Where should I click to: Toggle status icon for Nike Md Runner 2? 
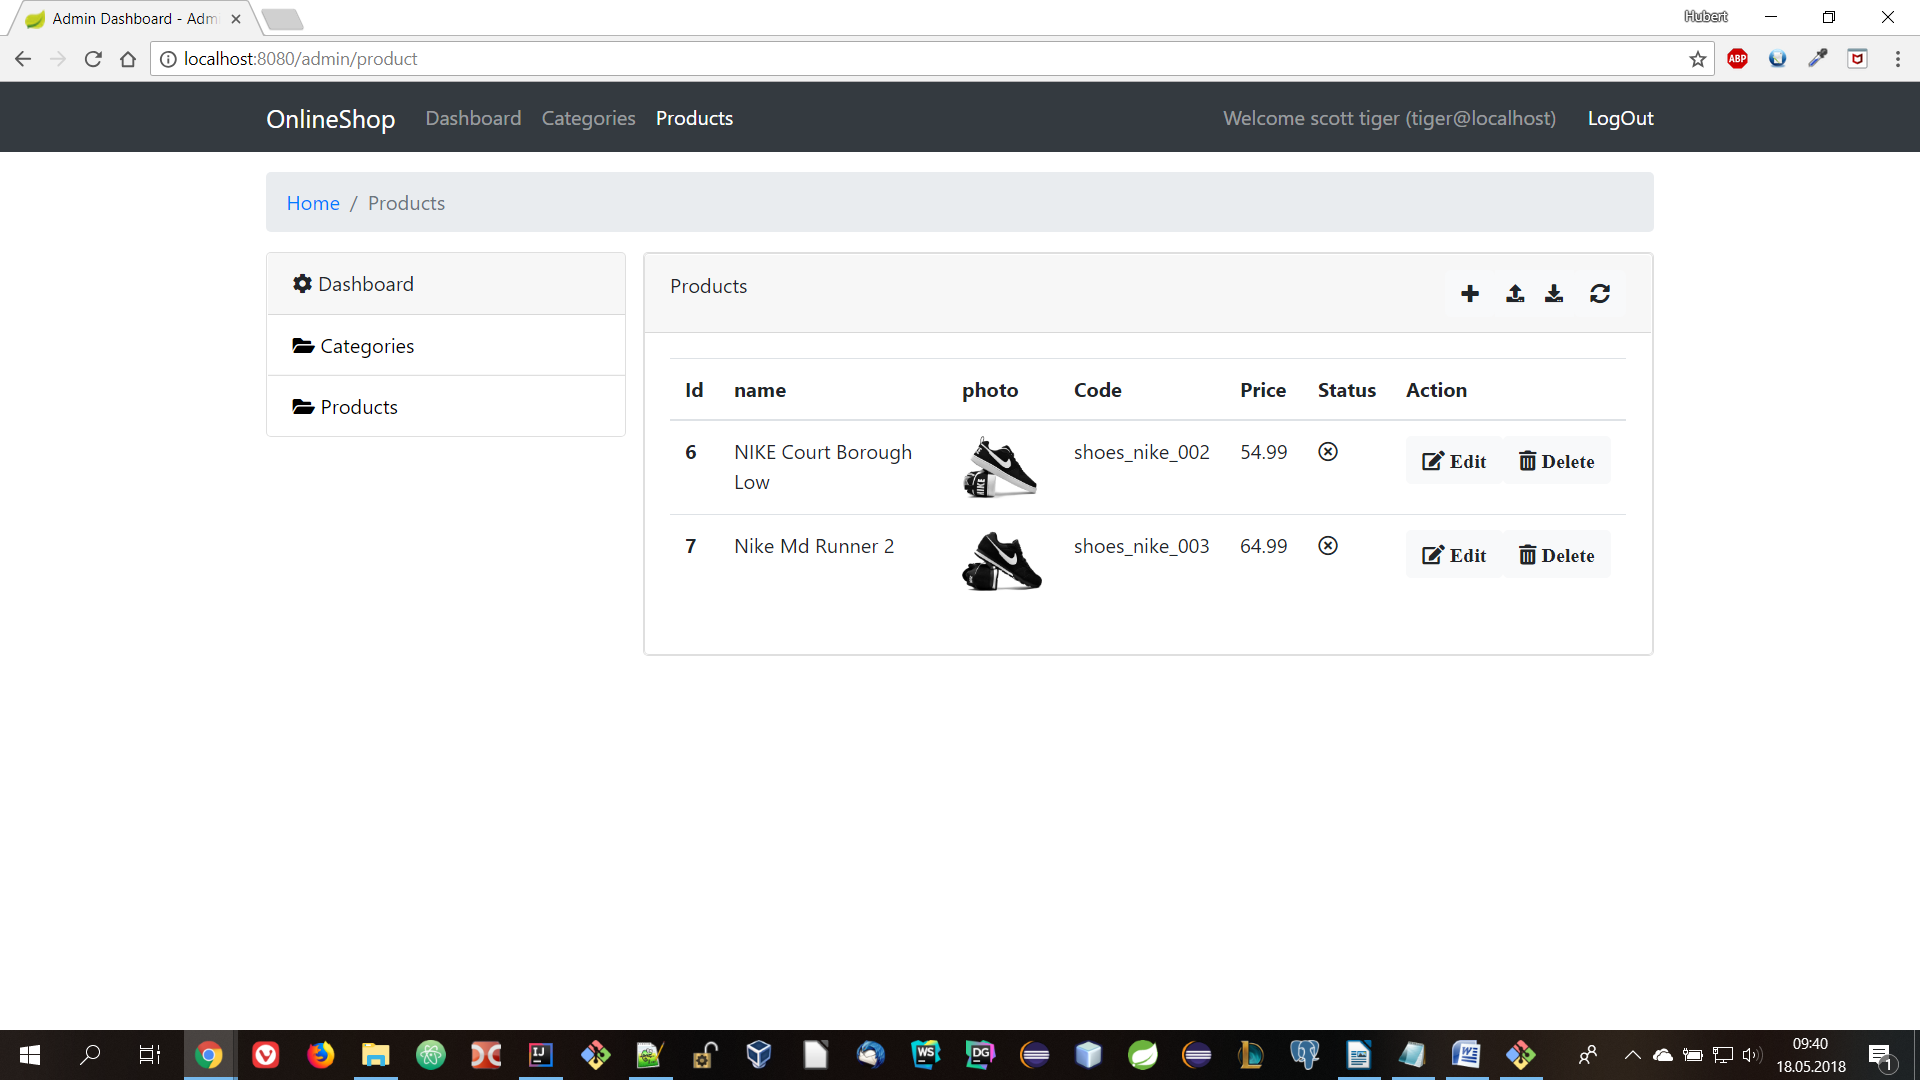click(1327, 546)
